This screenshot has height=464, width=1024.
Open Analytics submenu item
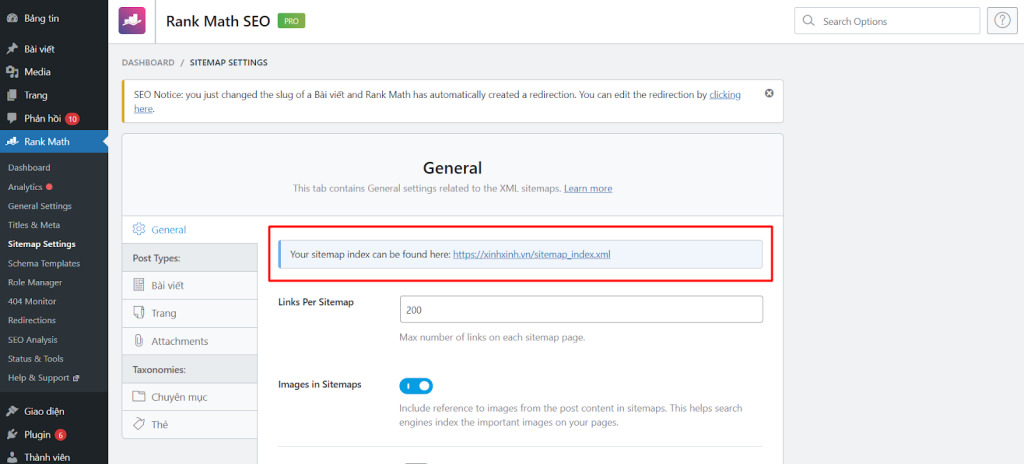click(x=25, y=187)
